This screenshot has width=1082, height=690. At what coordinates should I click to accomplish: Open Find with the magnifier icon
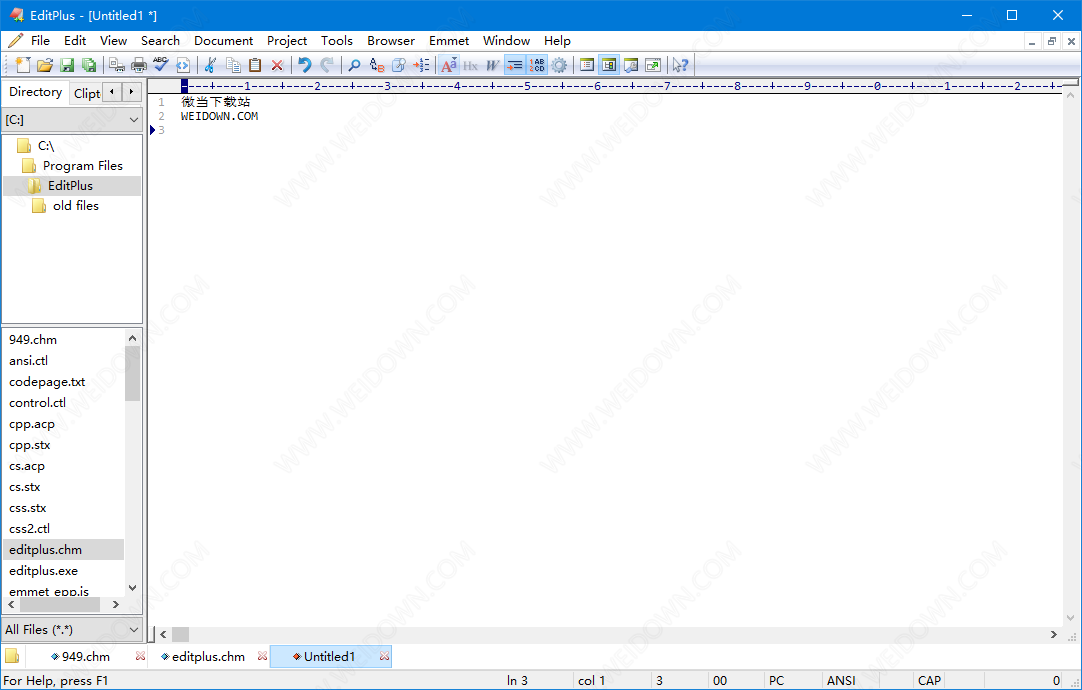pos(354,65)
